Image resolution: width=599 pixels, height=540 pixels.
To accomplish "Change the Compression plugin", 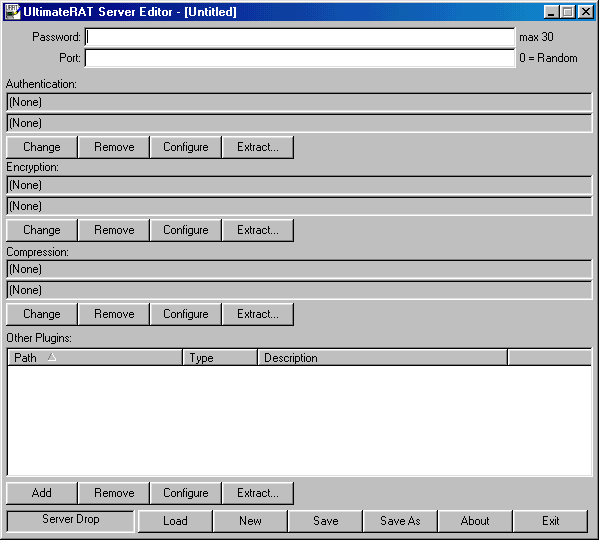I will click(x=42, y=314).
